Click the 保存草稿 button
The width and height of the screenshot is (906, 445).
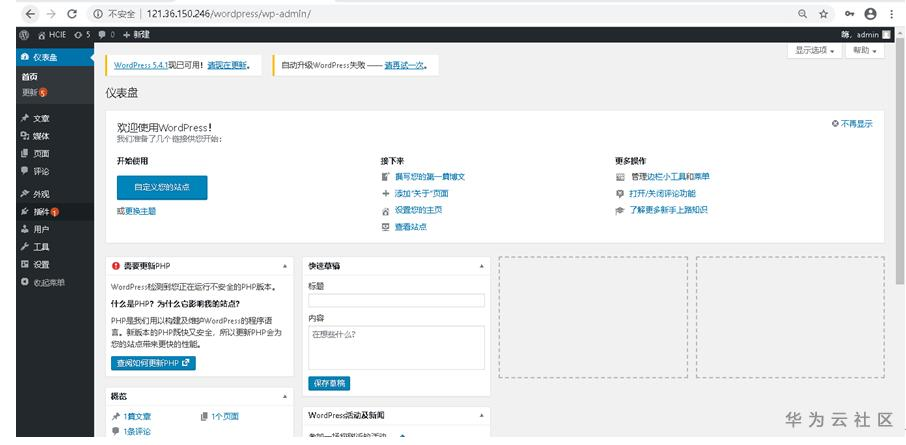coord(329,384)
